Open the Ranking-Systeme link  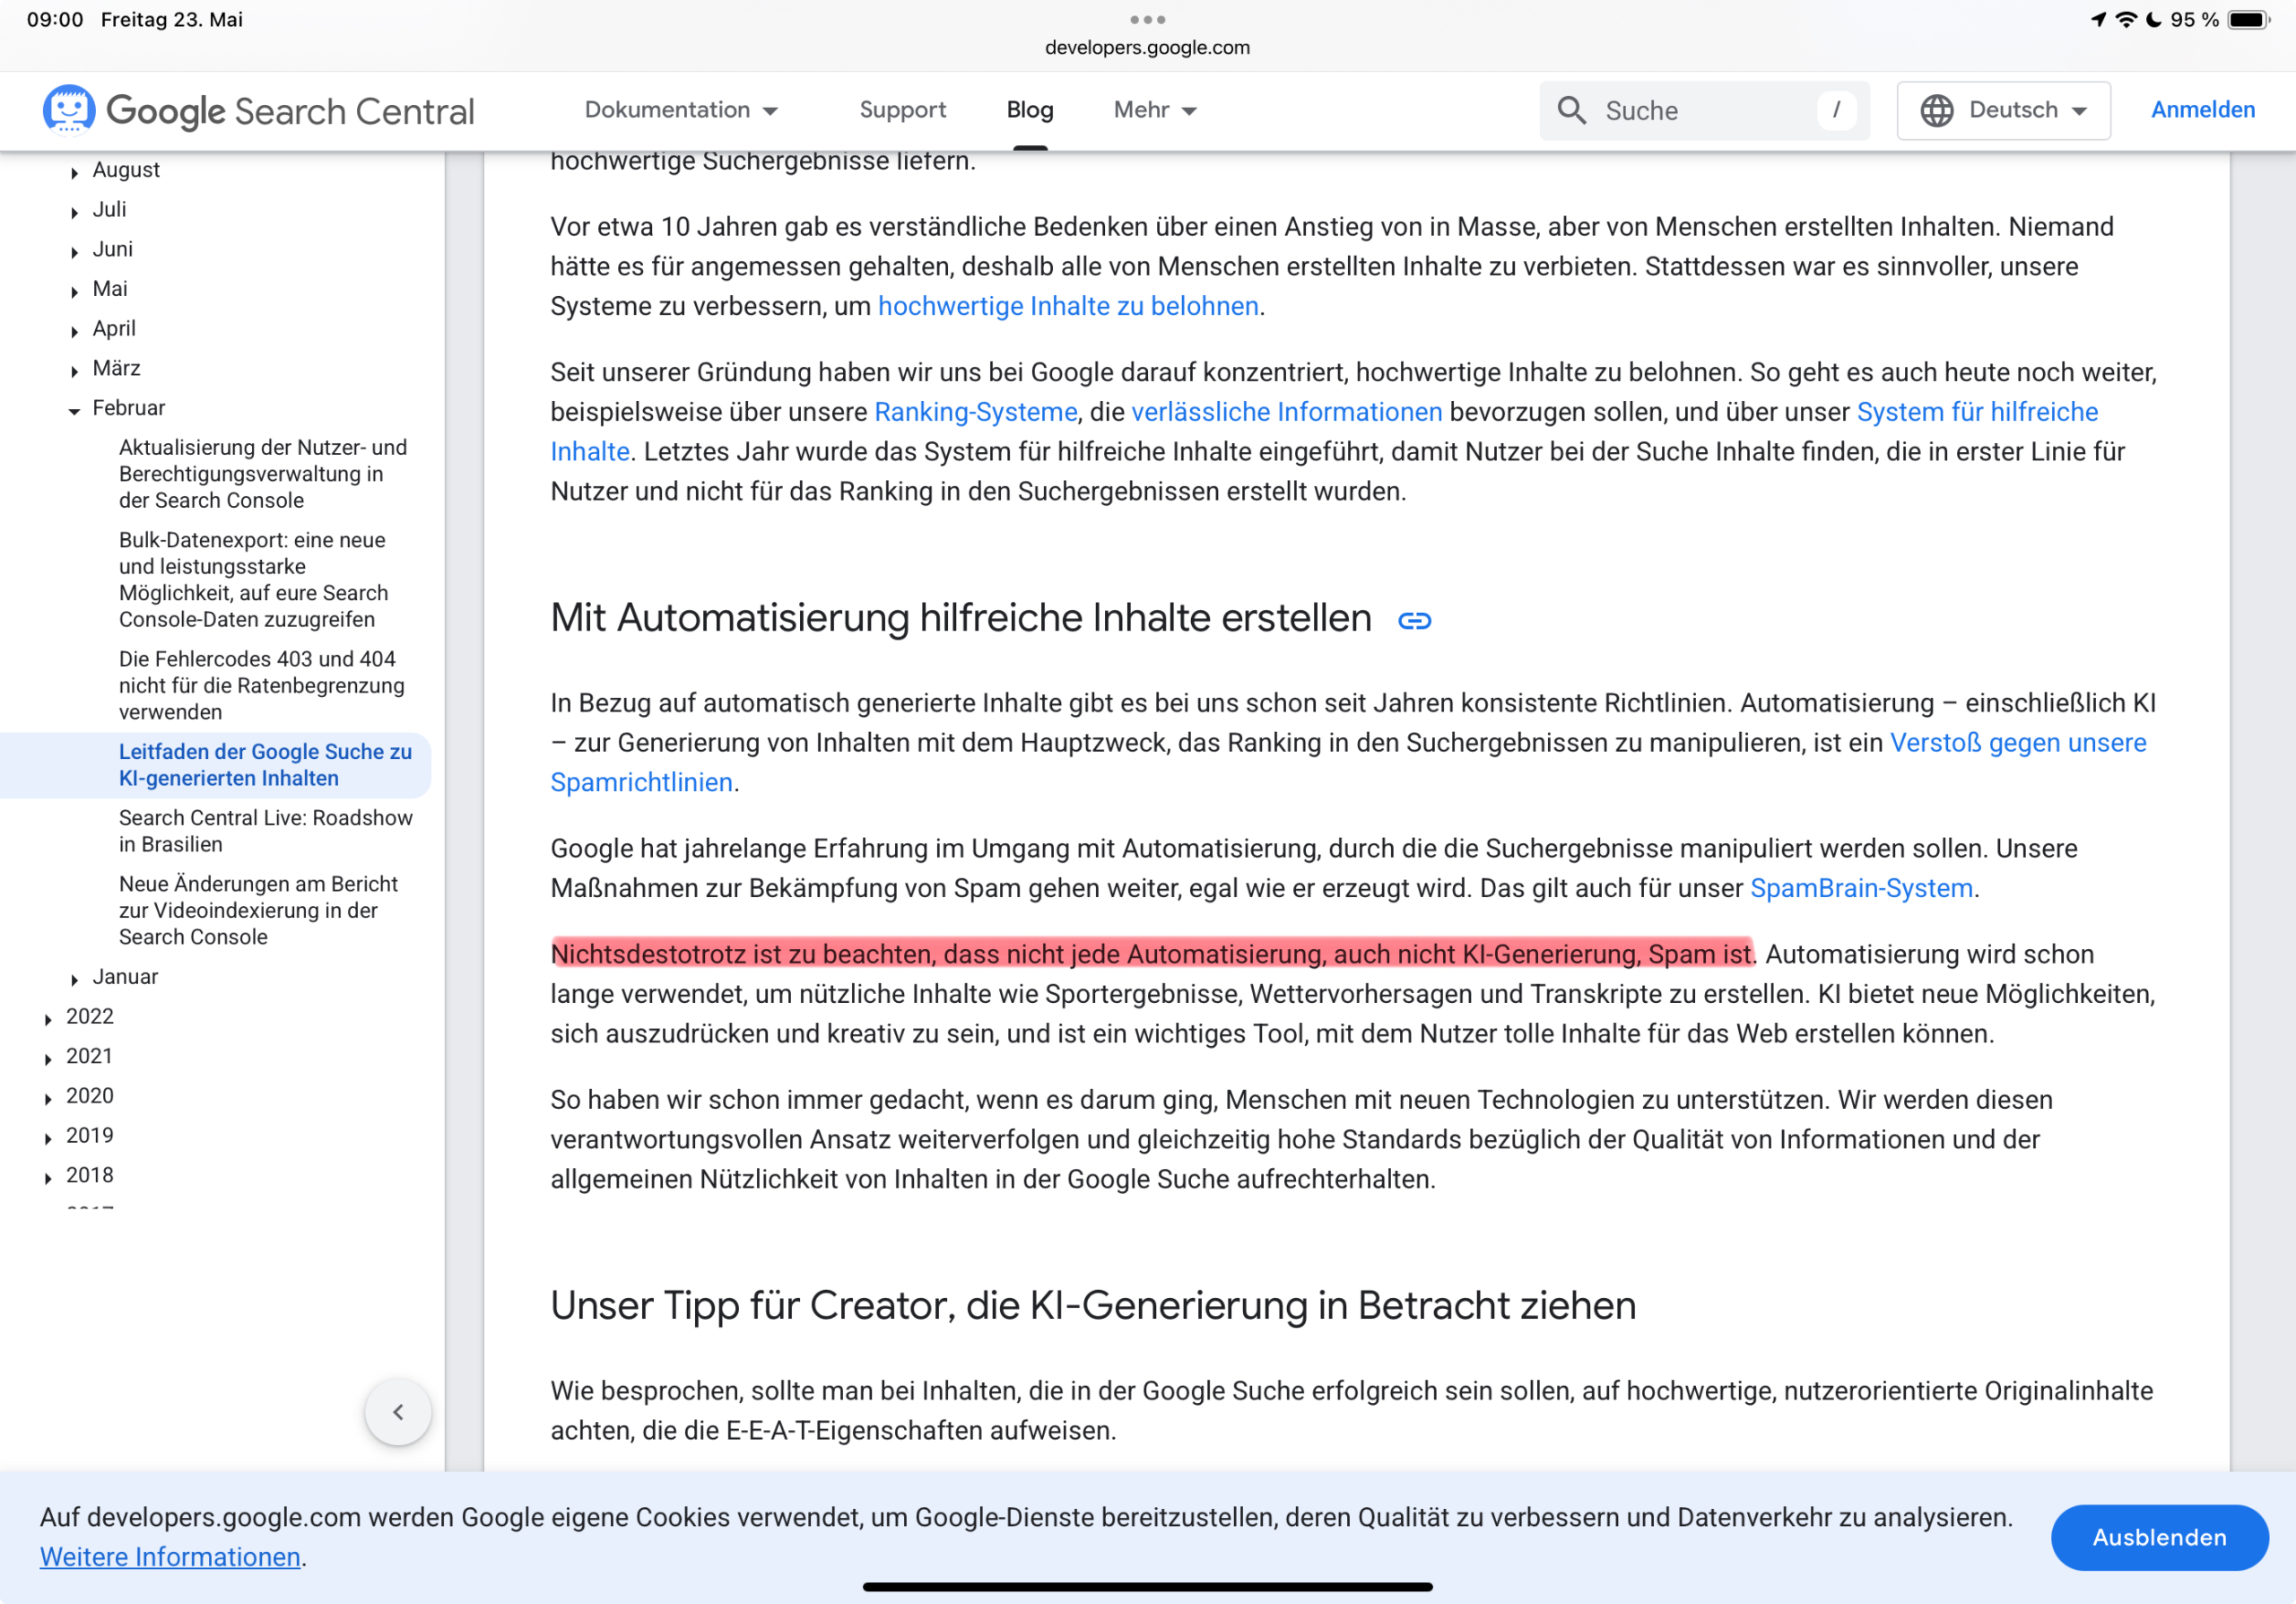(x=975, y=412)
